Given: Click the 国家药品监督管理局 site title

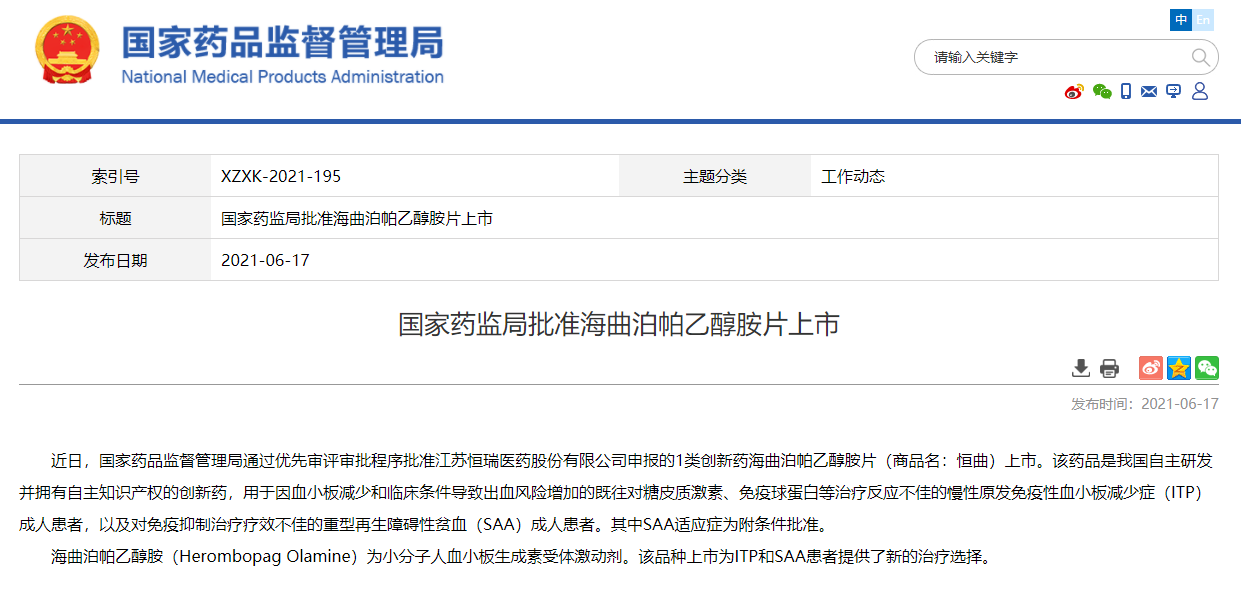Looking at the screenshot, I should (282, 43).
